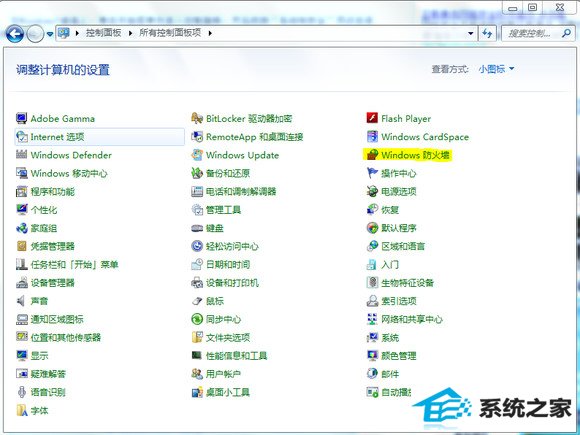This screenshot has height=435, width=580.
Task: Open Windows 移动中心 icon
Action: click(21, 173)
